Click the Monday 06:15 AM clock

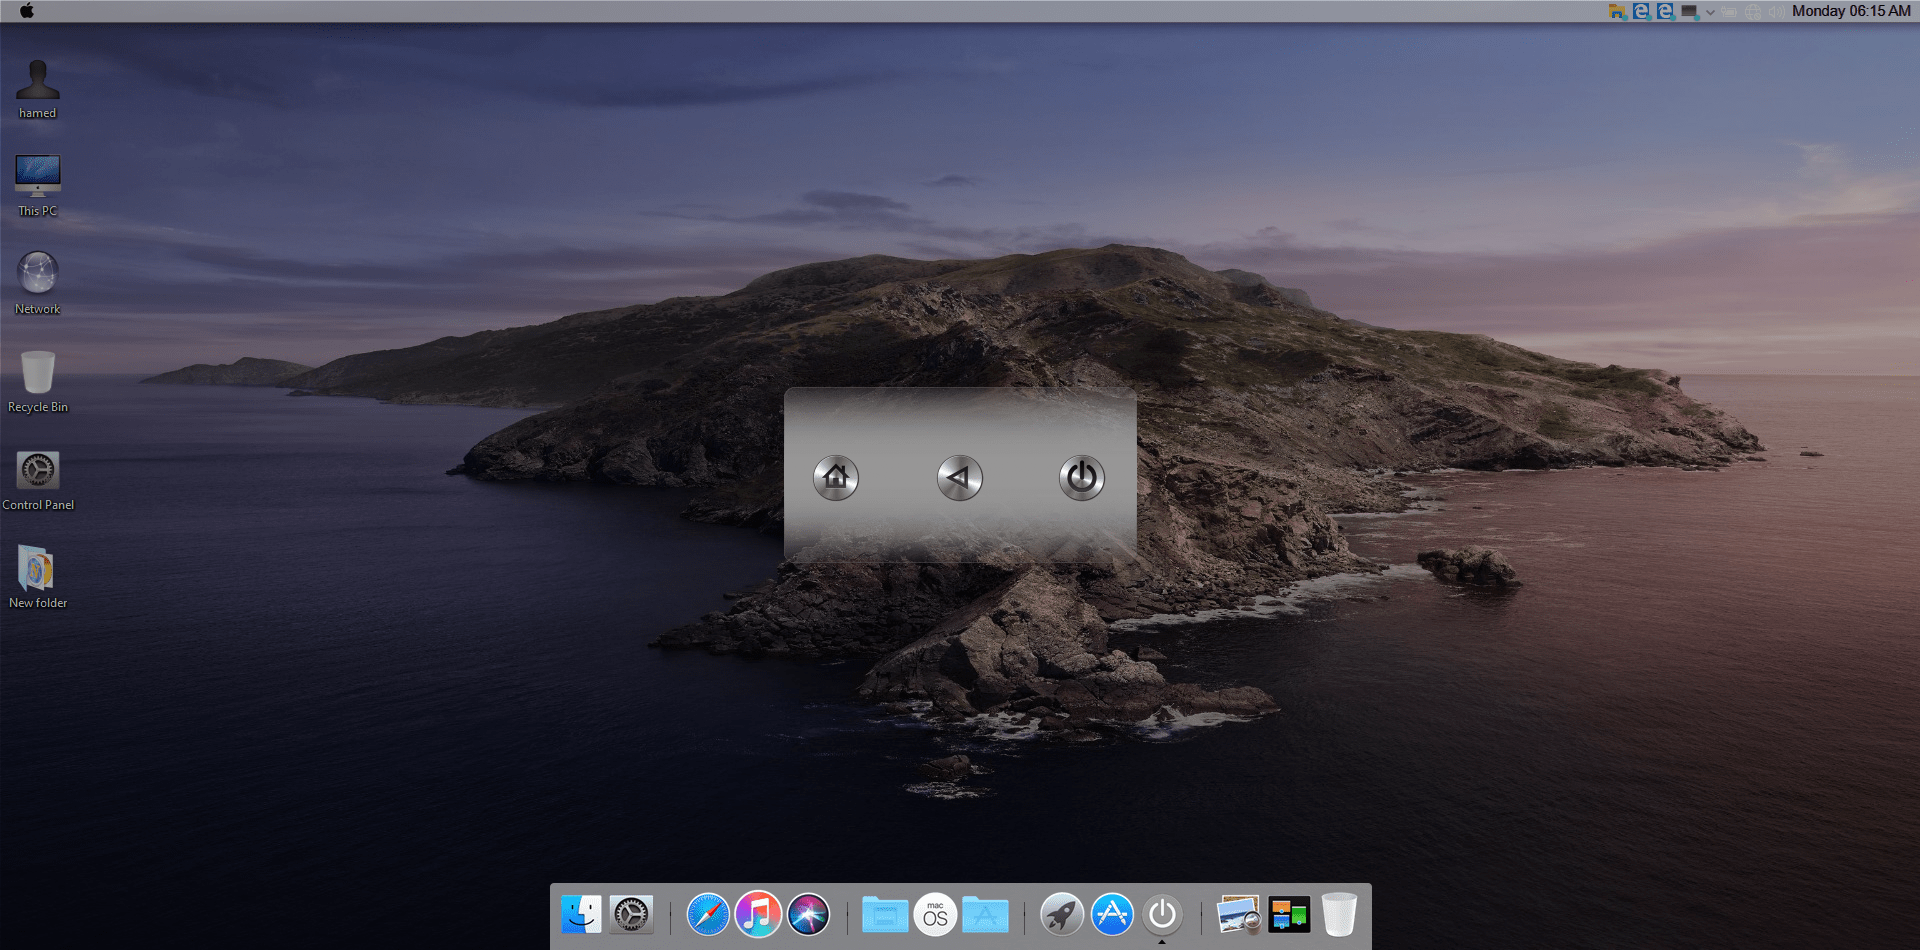point(1851,11)
